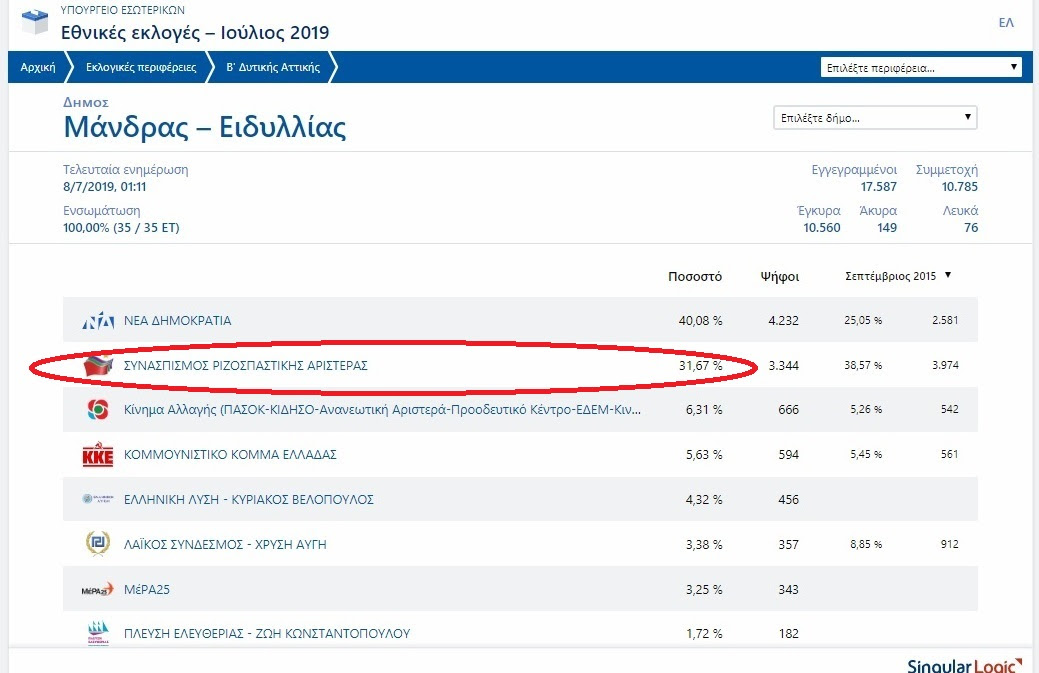Viewport: 1039px width, 673px height.
Task: Click the Plefsi Eleftherias ships logo
Action: click(x=98, y=633)
